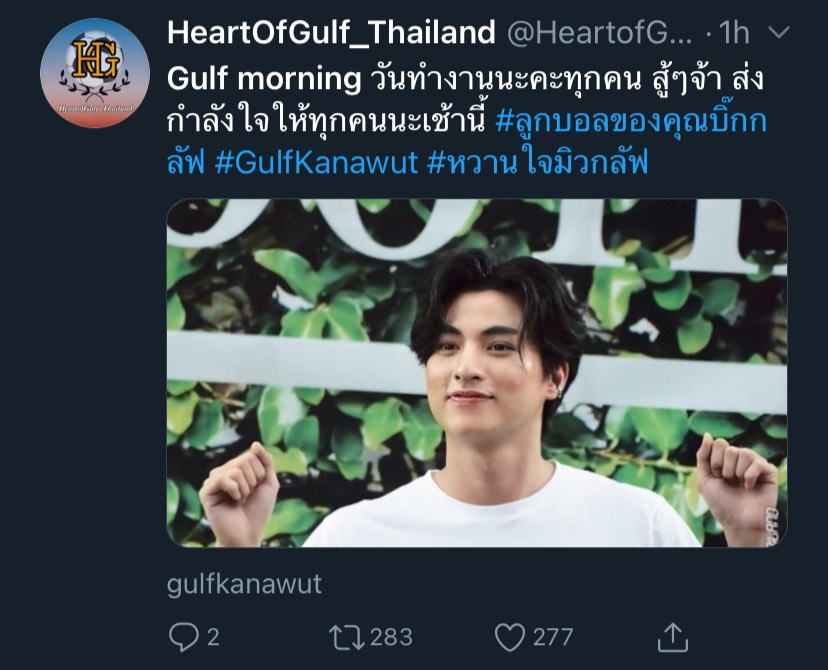
Task: Retweet using the retweet arrows icon
Action: [346, 637]
